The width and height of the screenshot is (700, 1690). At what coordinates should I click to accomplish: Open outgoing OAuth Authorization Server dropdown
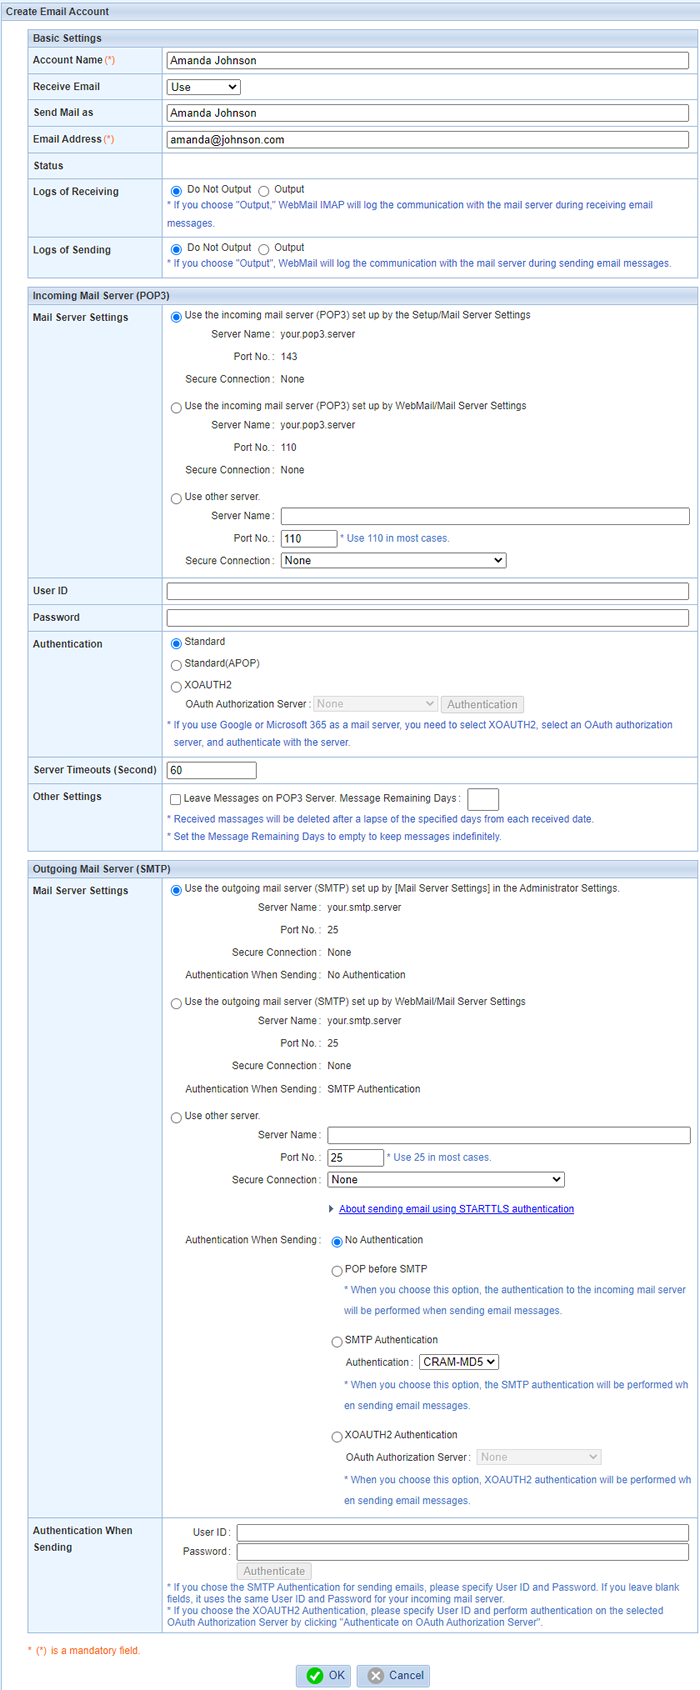[x=539, y=1457]
